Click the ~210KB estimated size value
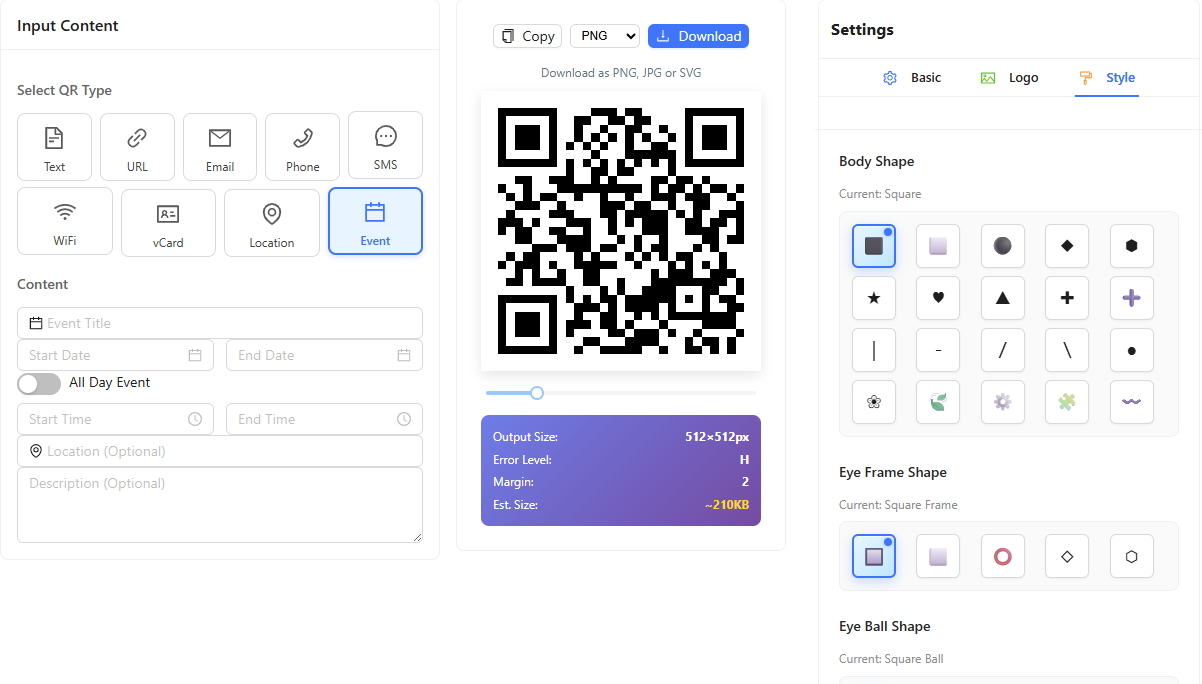1202x684 pixels. [x=727, y=505]
